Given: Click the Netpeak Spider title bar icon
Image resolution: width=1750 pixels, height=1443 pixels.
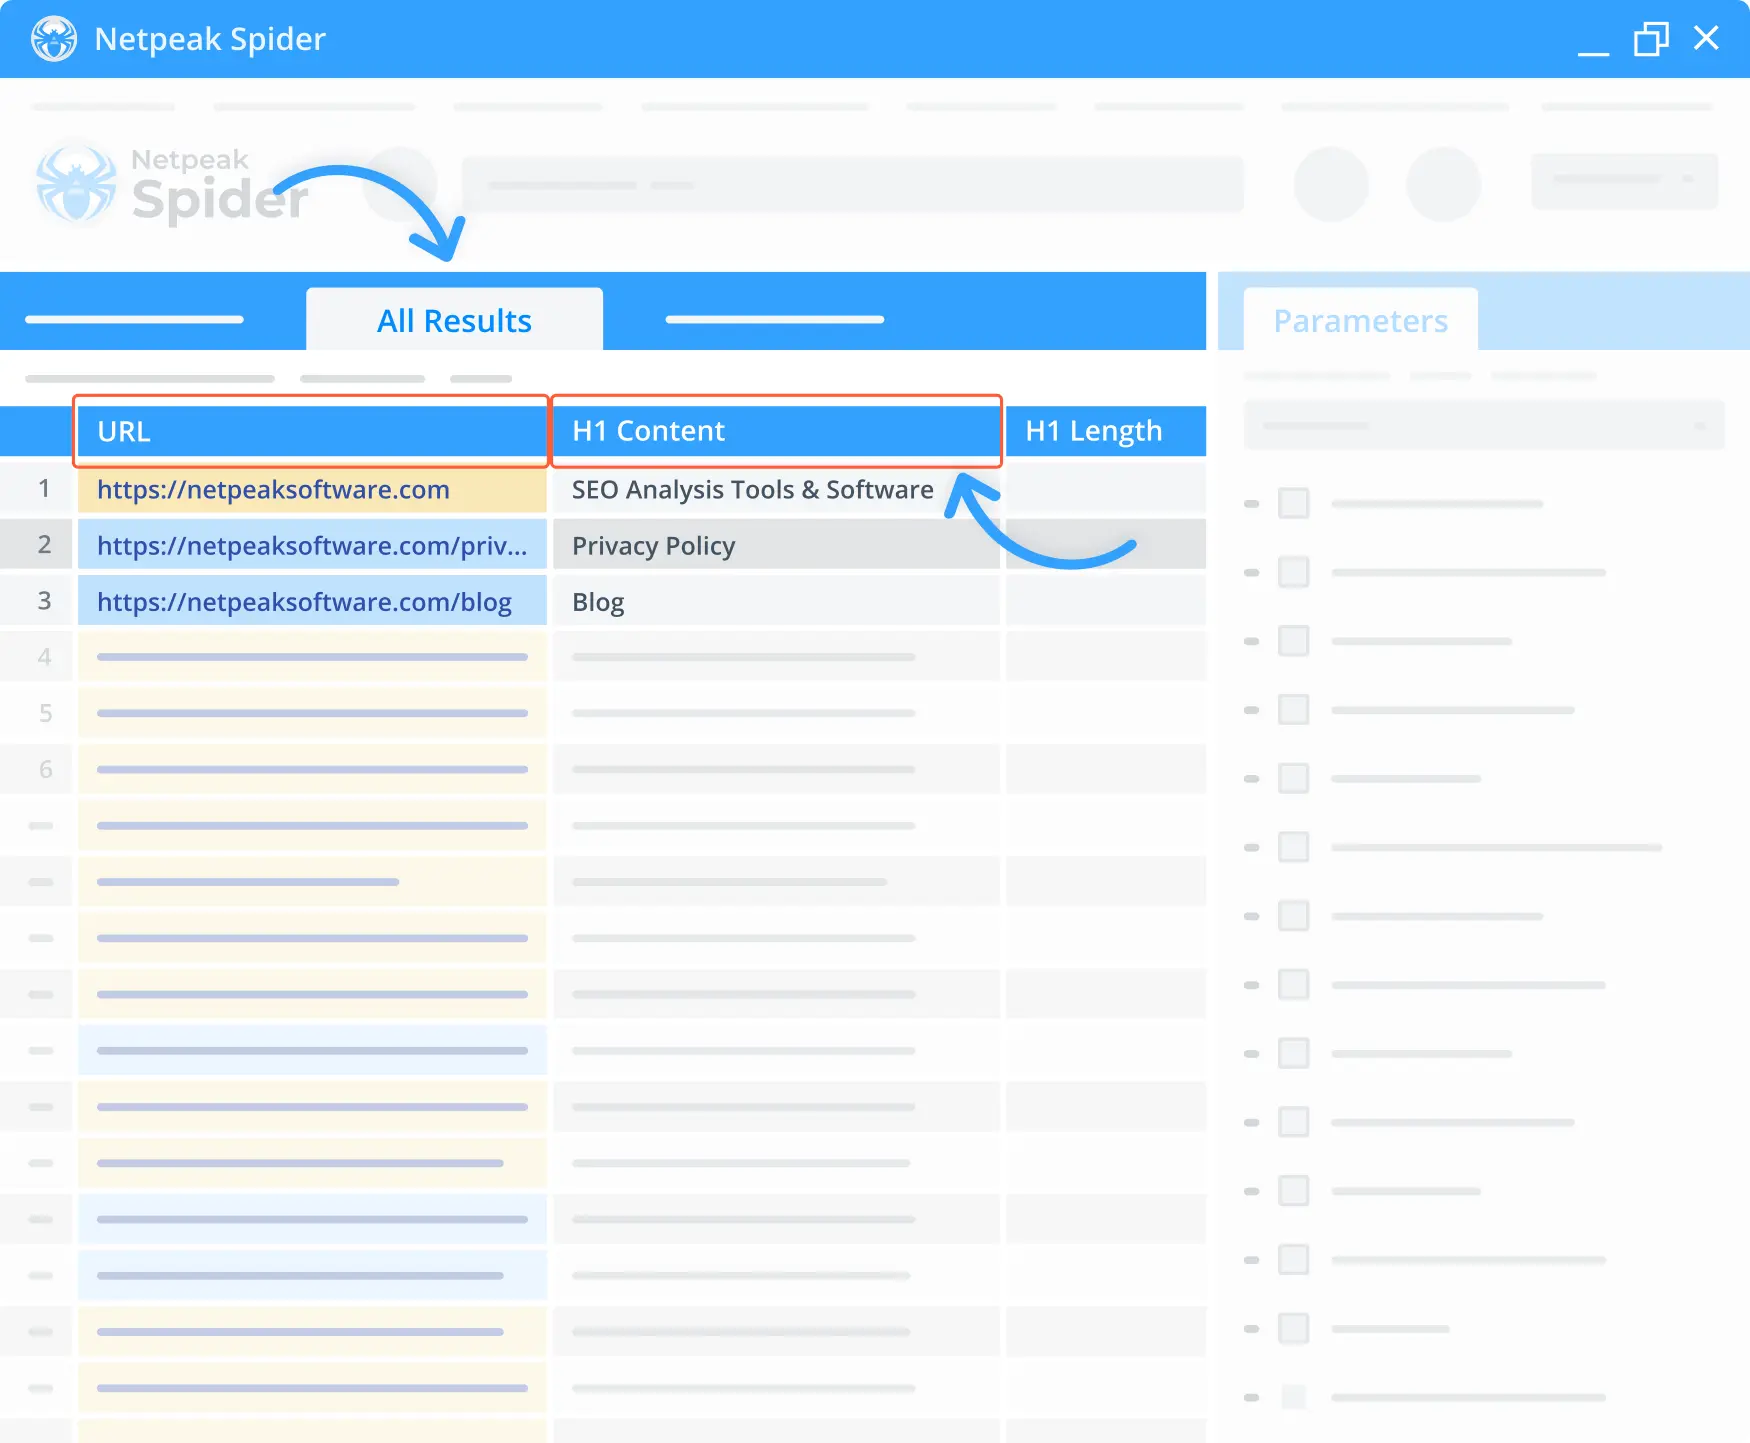Looking at the screenshot, I should click(54, 39).
